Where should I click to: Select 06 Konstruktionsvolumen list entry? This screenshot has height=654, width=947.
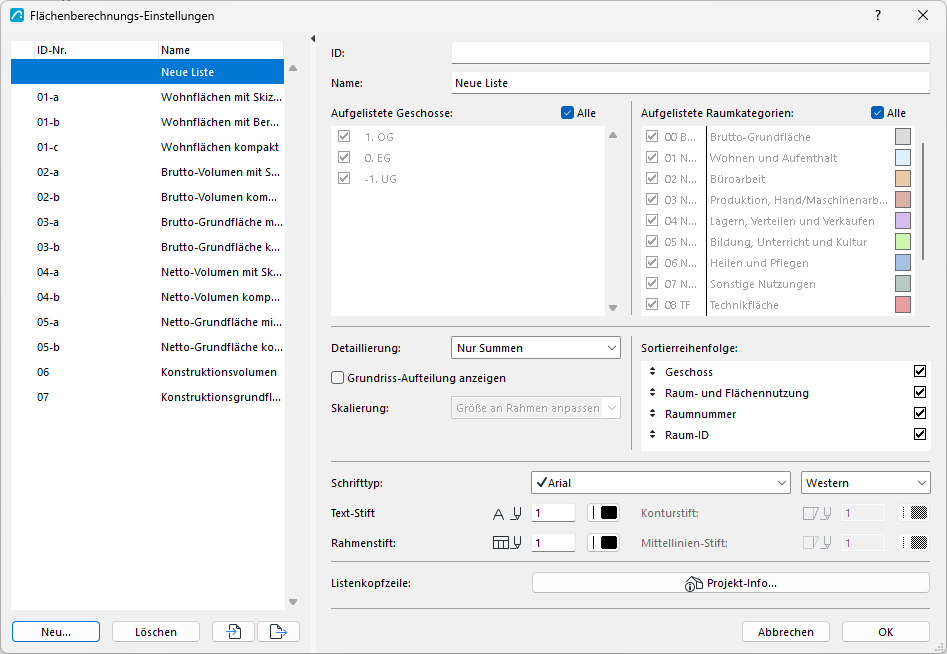click(147, 372)
